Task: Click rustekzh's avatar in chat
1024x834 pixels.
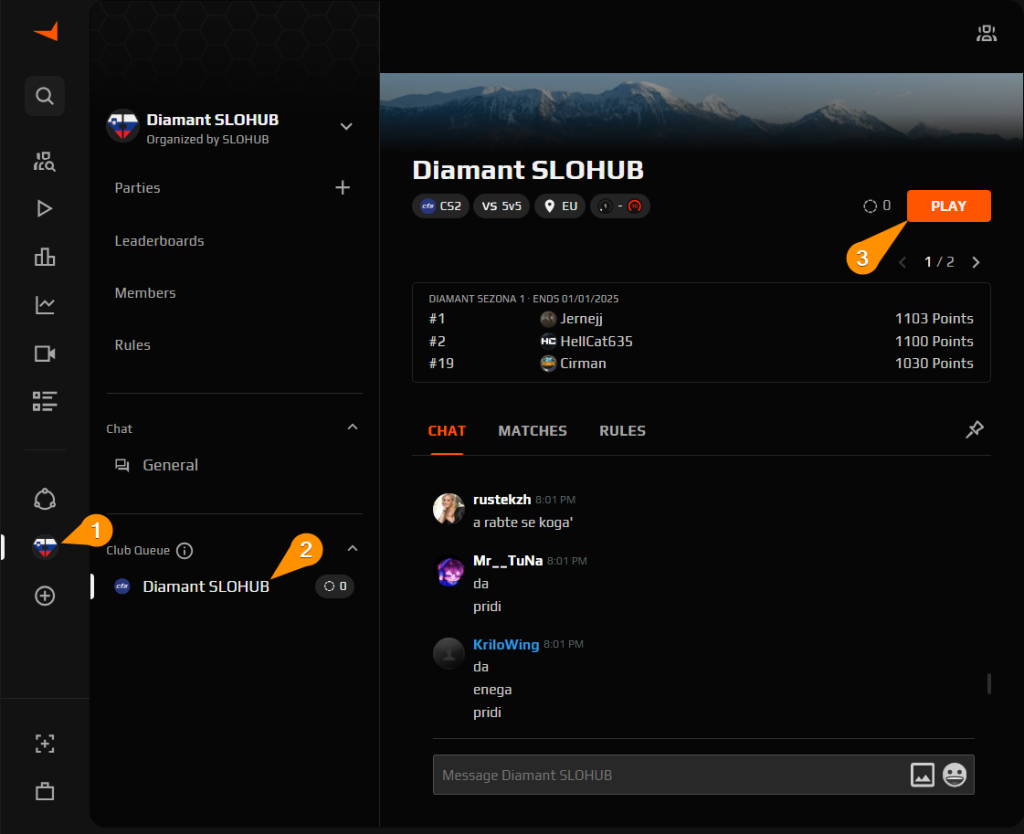Action: [x=449, y=509]
